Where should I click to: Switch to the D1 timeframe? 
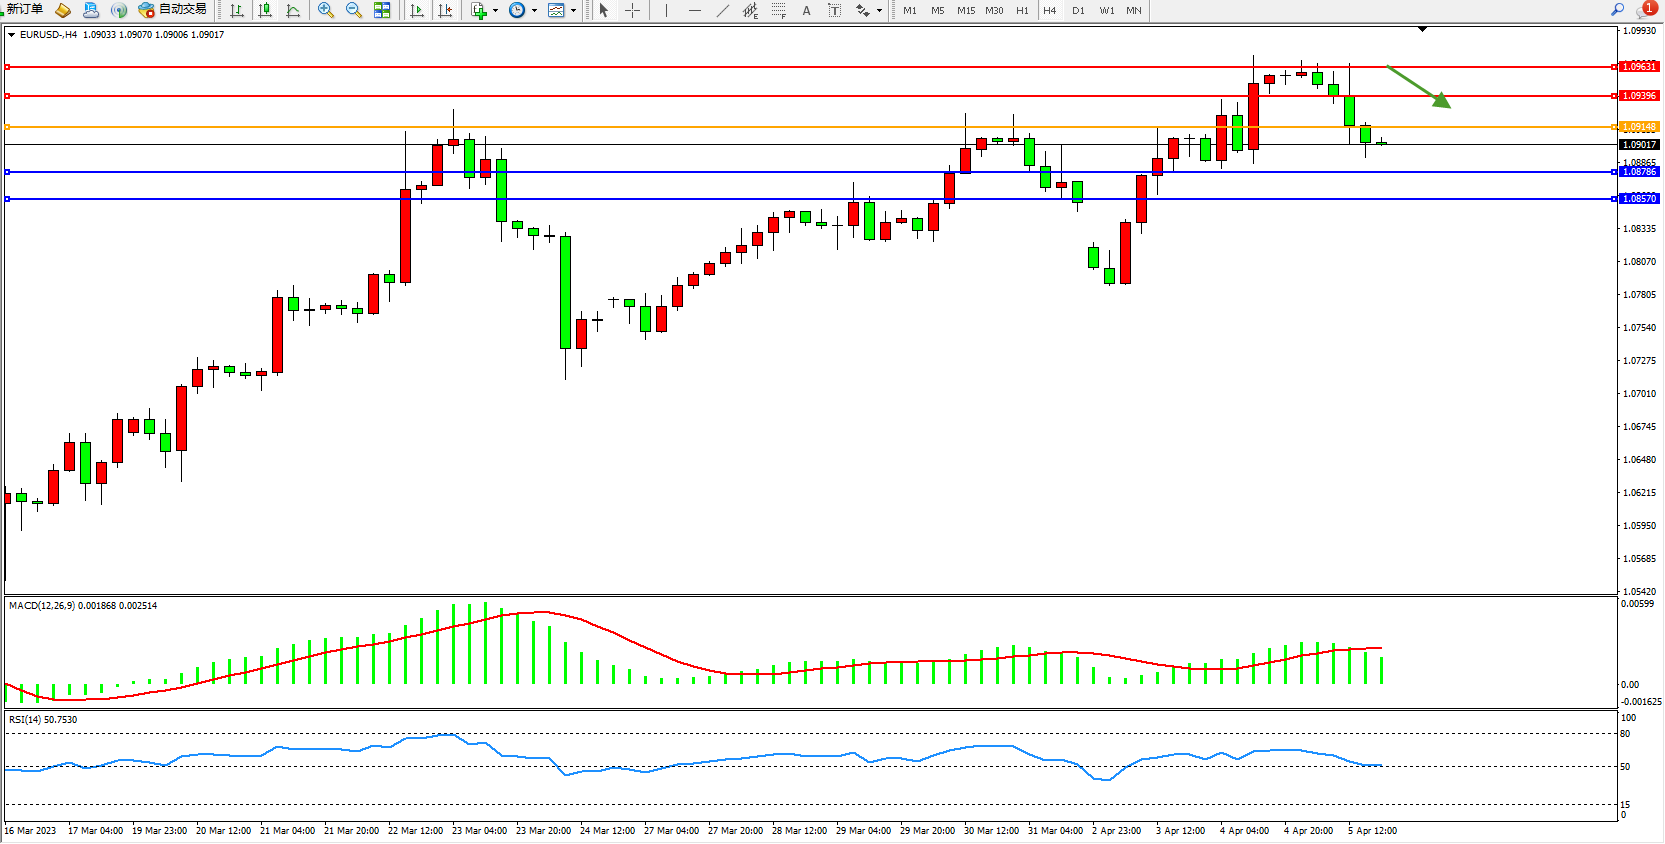[x=1078, y=10]
